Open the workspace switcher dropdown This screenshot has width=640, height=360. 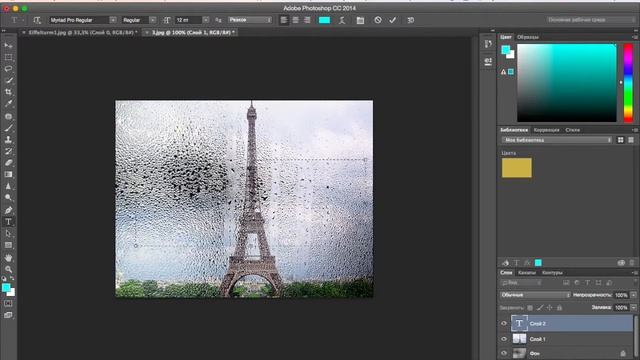590,20
